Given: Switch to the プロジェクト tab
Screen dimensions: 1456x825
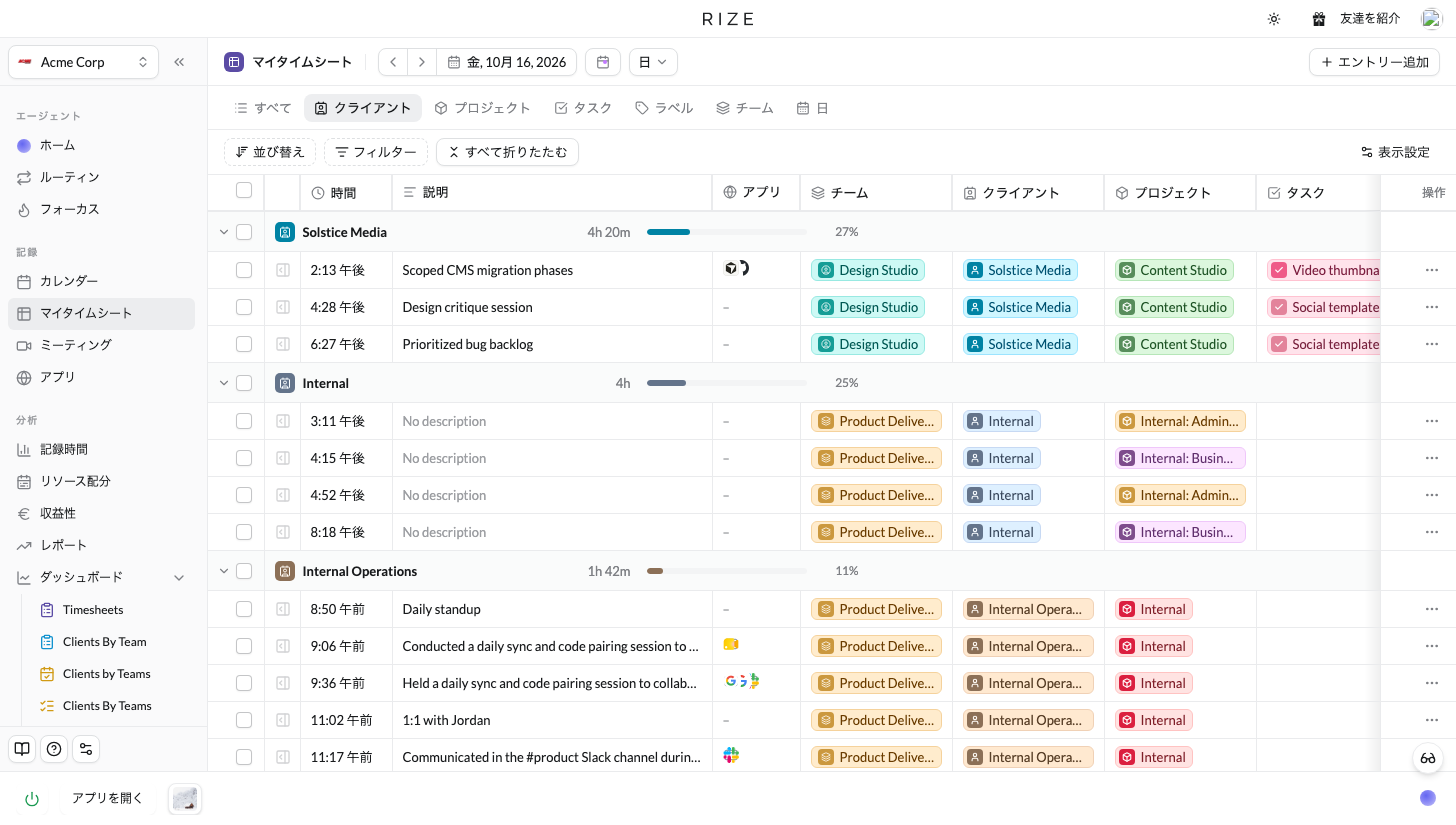Looking at the screenshot, I should coord(482,108).
